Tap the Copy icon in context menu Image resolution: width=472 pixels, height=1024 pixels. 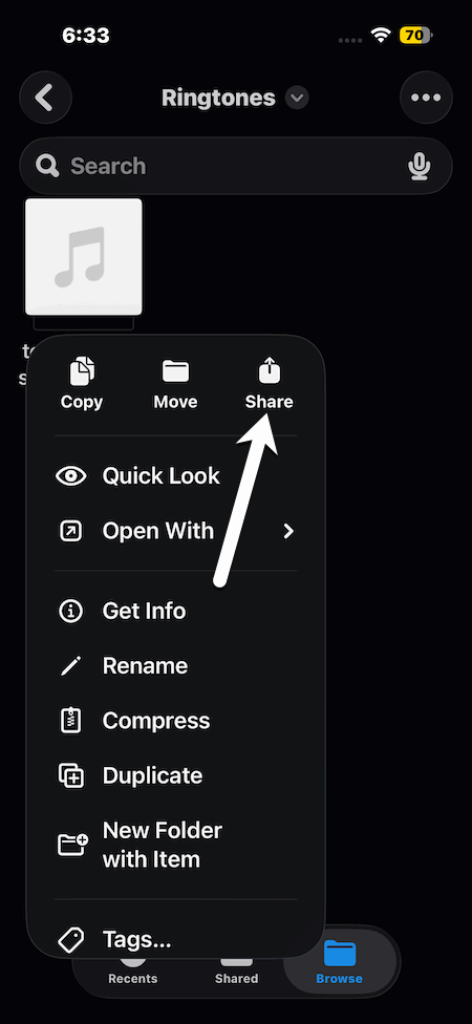(82, 371)
